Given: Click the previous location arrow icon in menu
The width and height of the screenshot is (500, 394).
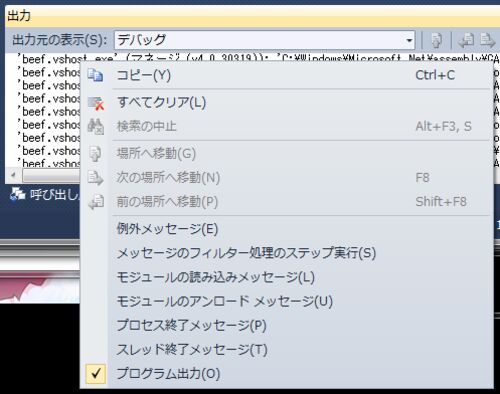Looking at the screenshot, I should click(x=96, y=202).
